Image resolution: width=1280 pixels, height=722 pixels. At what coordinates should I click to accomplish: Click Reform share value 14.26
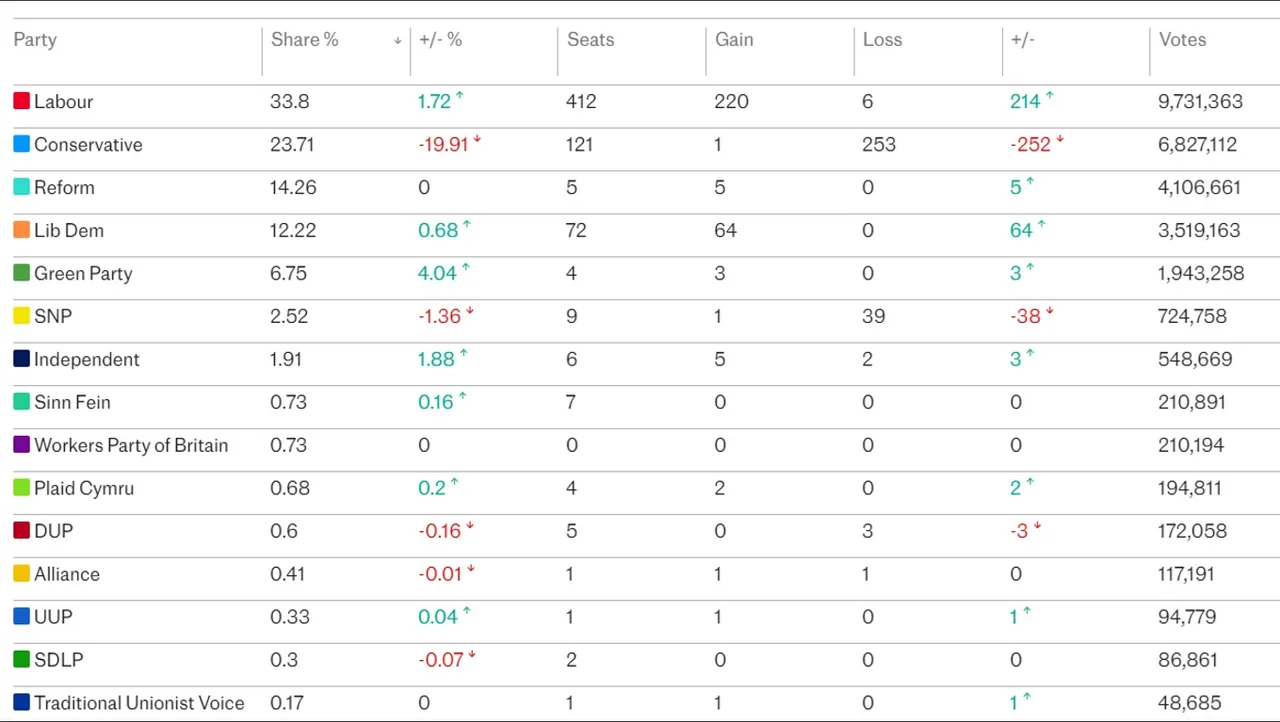tap(294, 188)
